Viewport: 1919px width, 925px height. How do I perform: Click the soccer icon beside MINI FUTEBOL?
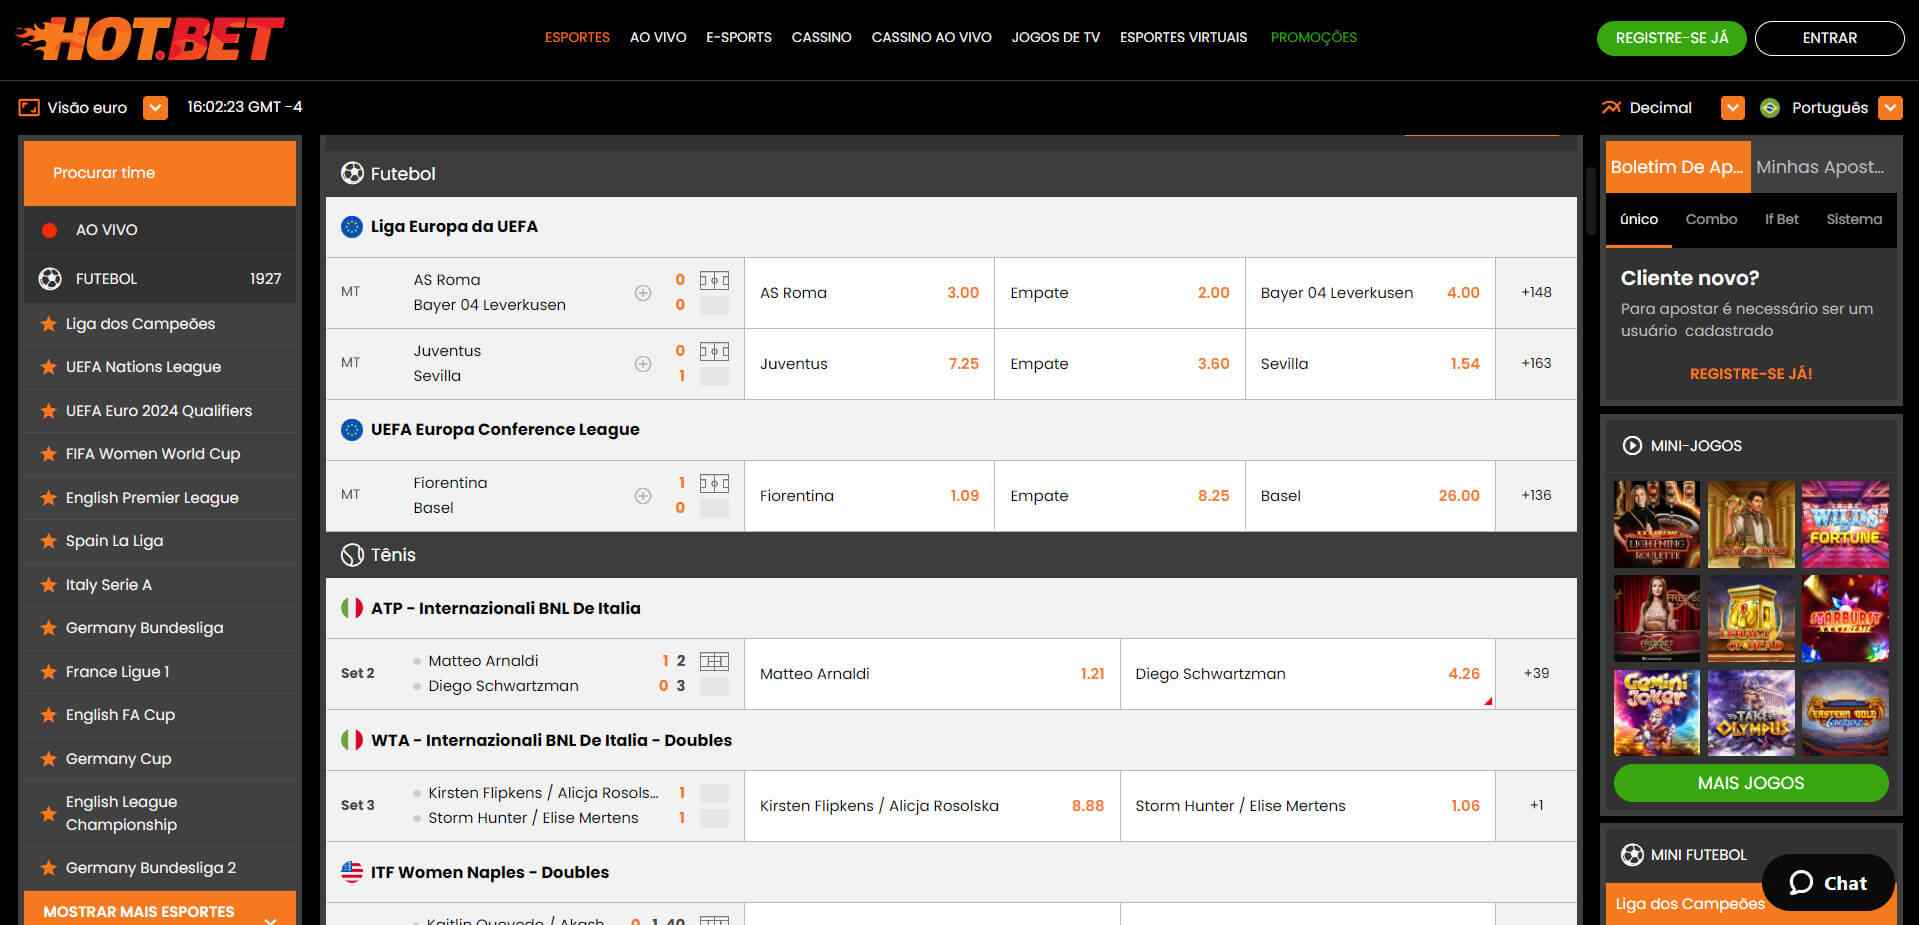pyautogui.click(x=1631, y=855)
